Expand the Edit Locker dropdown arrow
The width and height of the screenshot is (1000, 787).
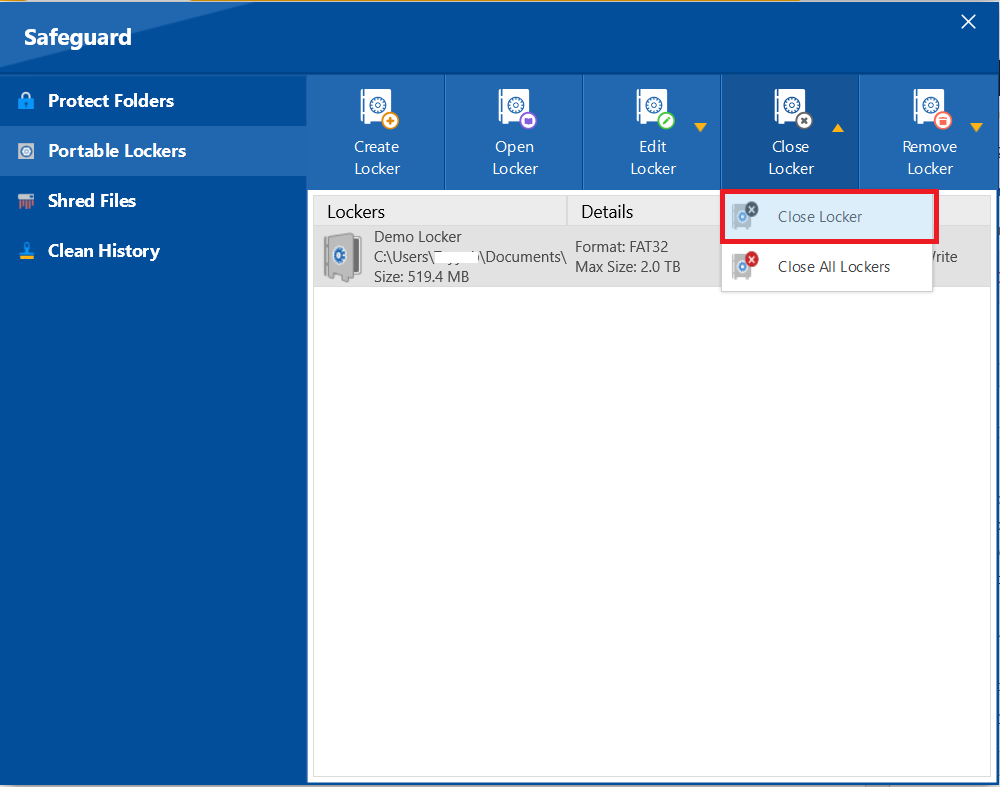(700, 127)
